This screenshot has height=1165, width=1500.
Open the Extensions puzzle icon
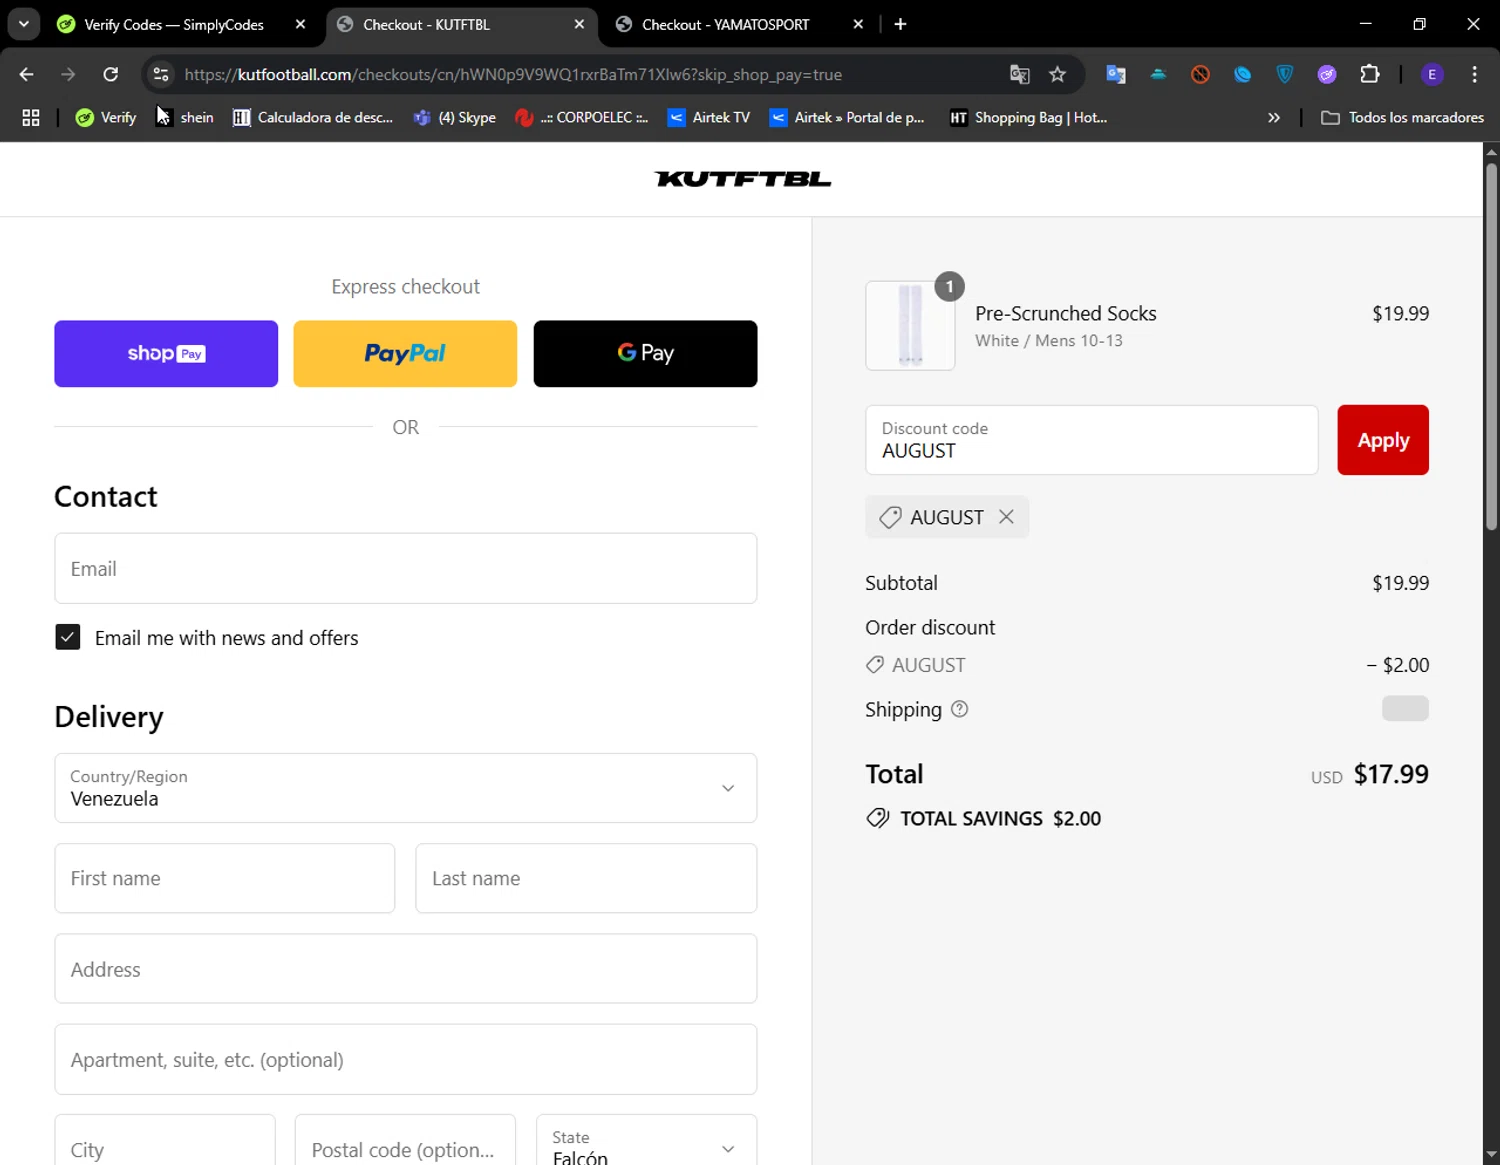click(1369, 74)
